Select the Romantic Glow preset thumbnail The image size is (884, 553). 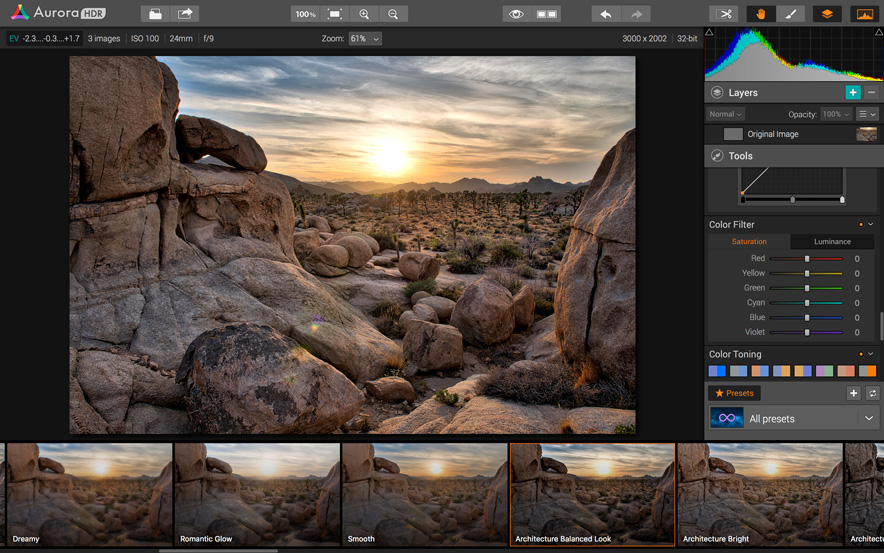257,494
